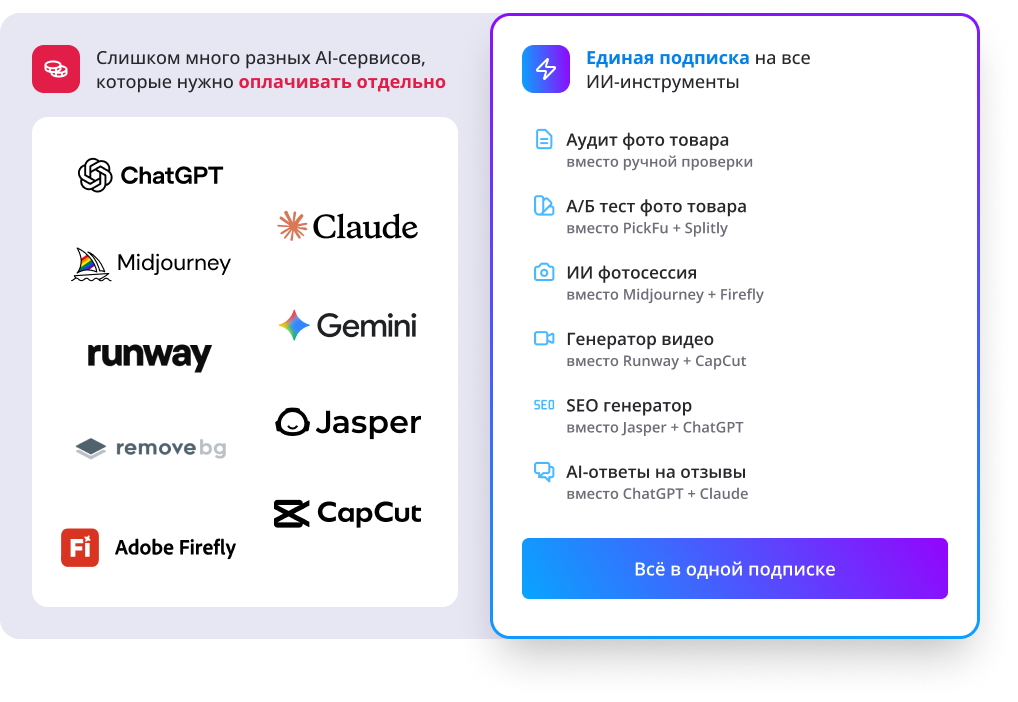1018x702 pixels.
Task: Click the SEO icon beside SEO генератор
Action: tap(544, 405)
